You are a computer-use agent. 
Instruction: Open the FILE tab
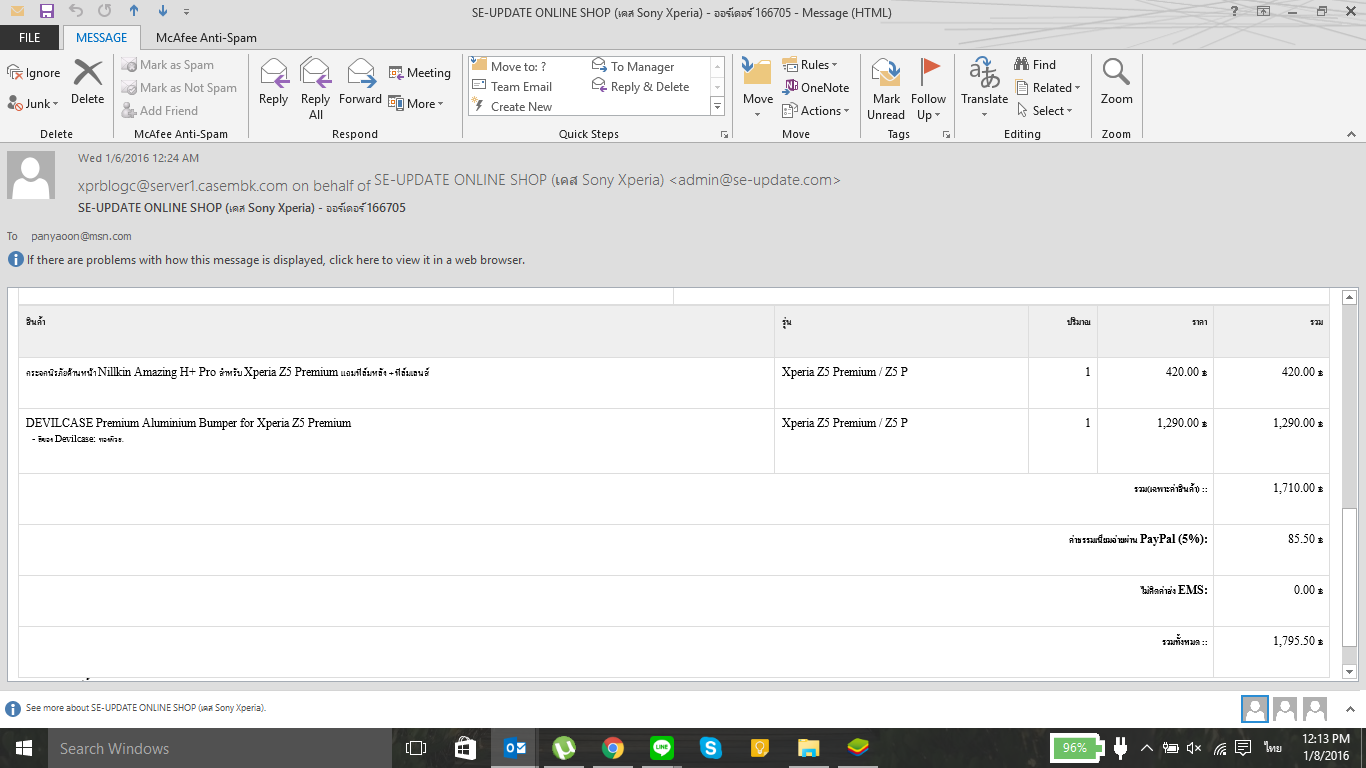tap(29, 38)
